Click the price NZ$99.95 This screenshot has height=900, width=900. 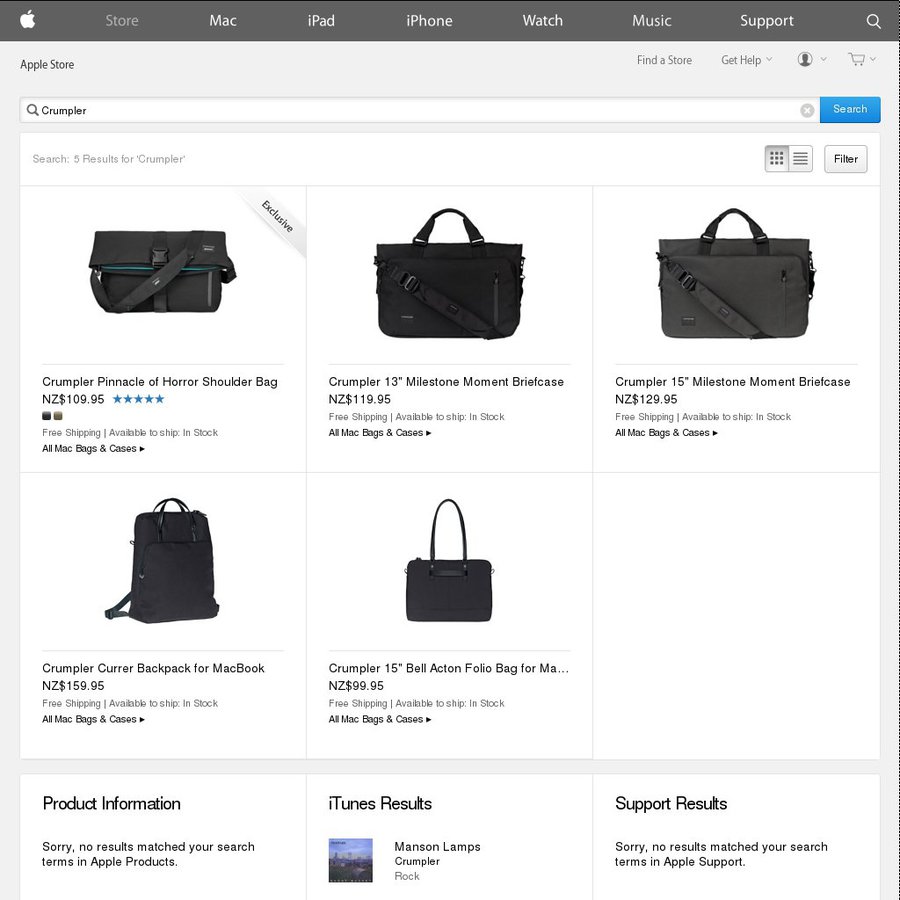pyautogui.click(x=356, y=685)
